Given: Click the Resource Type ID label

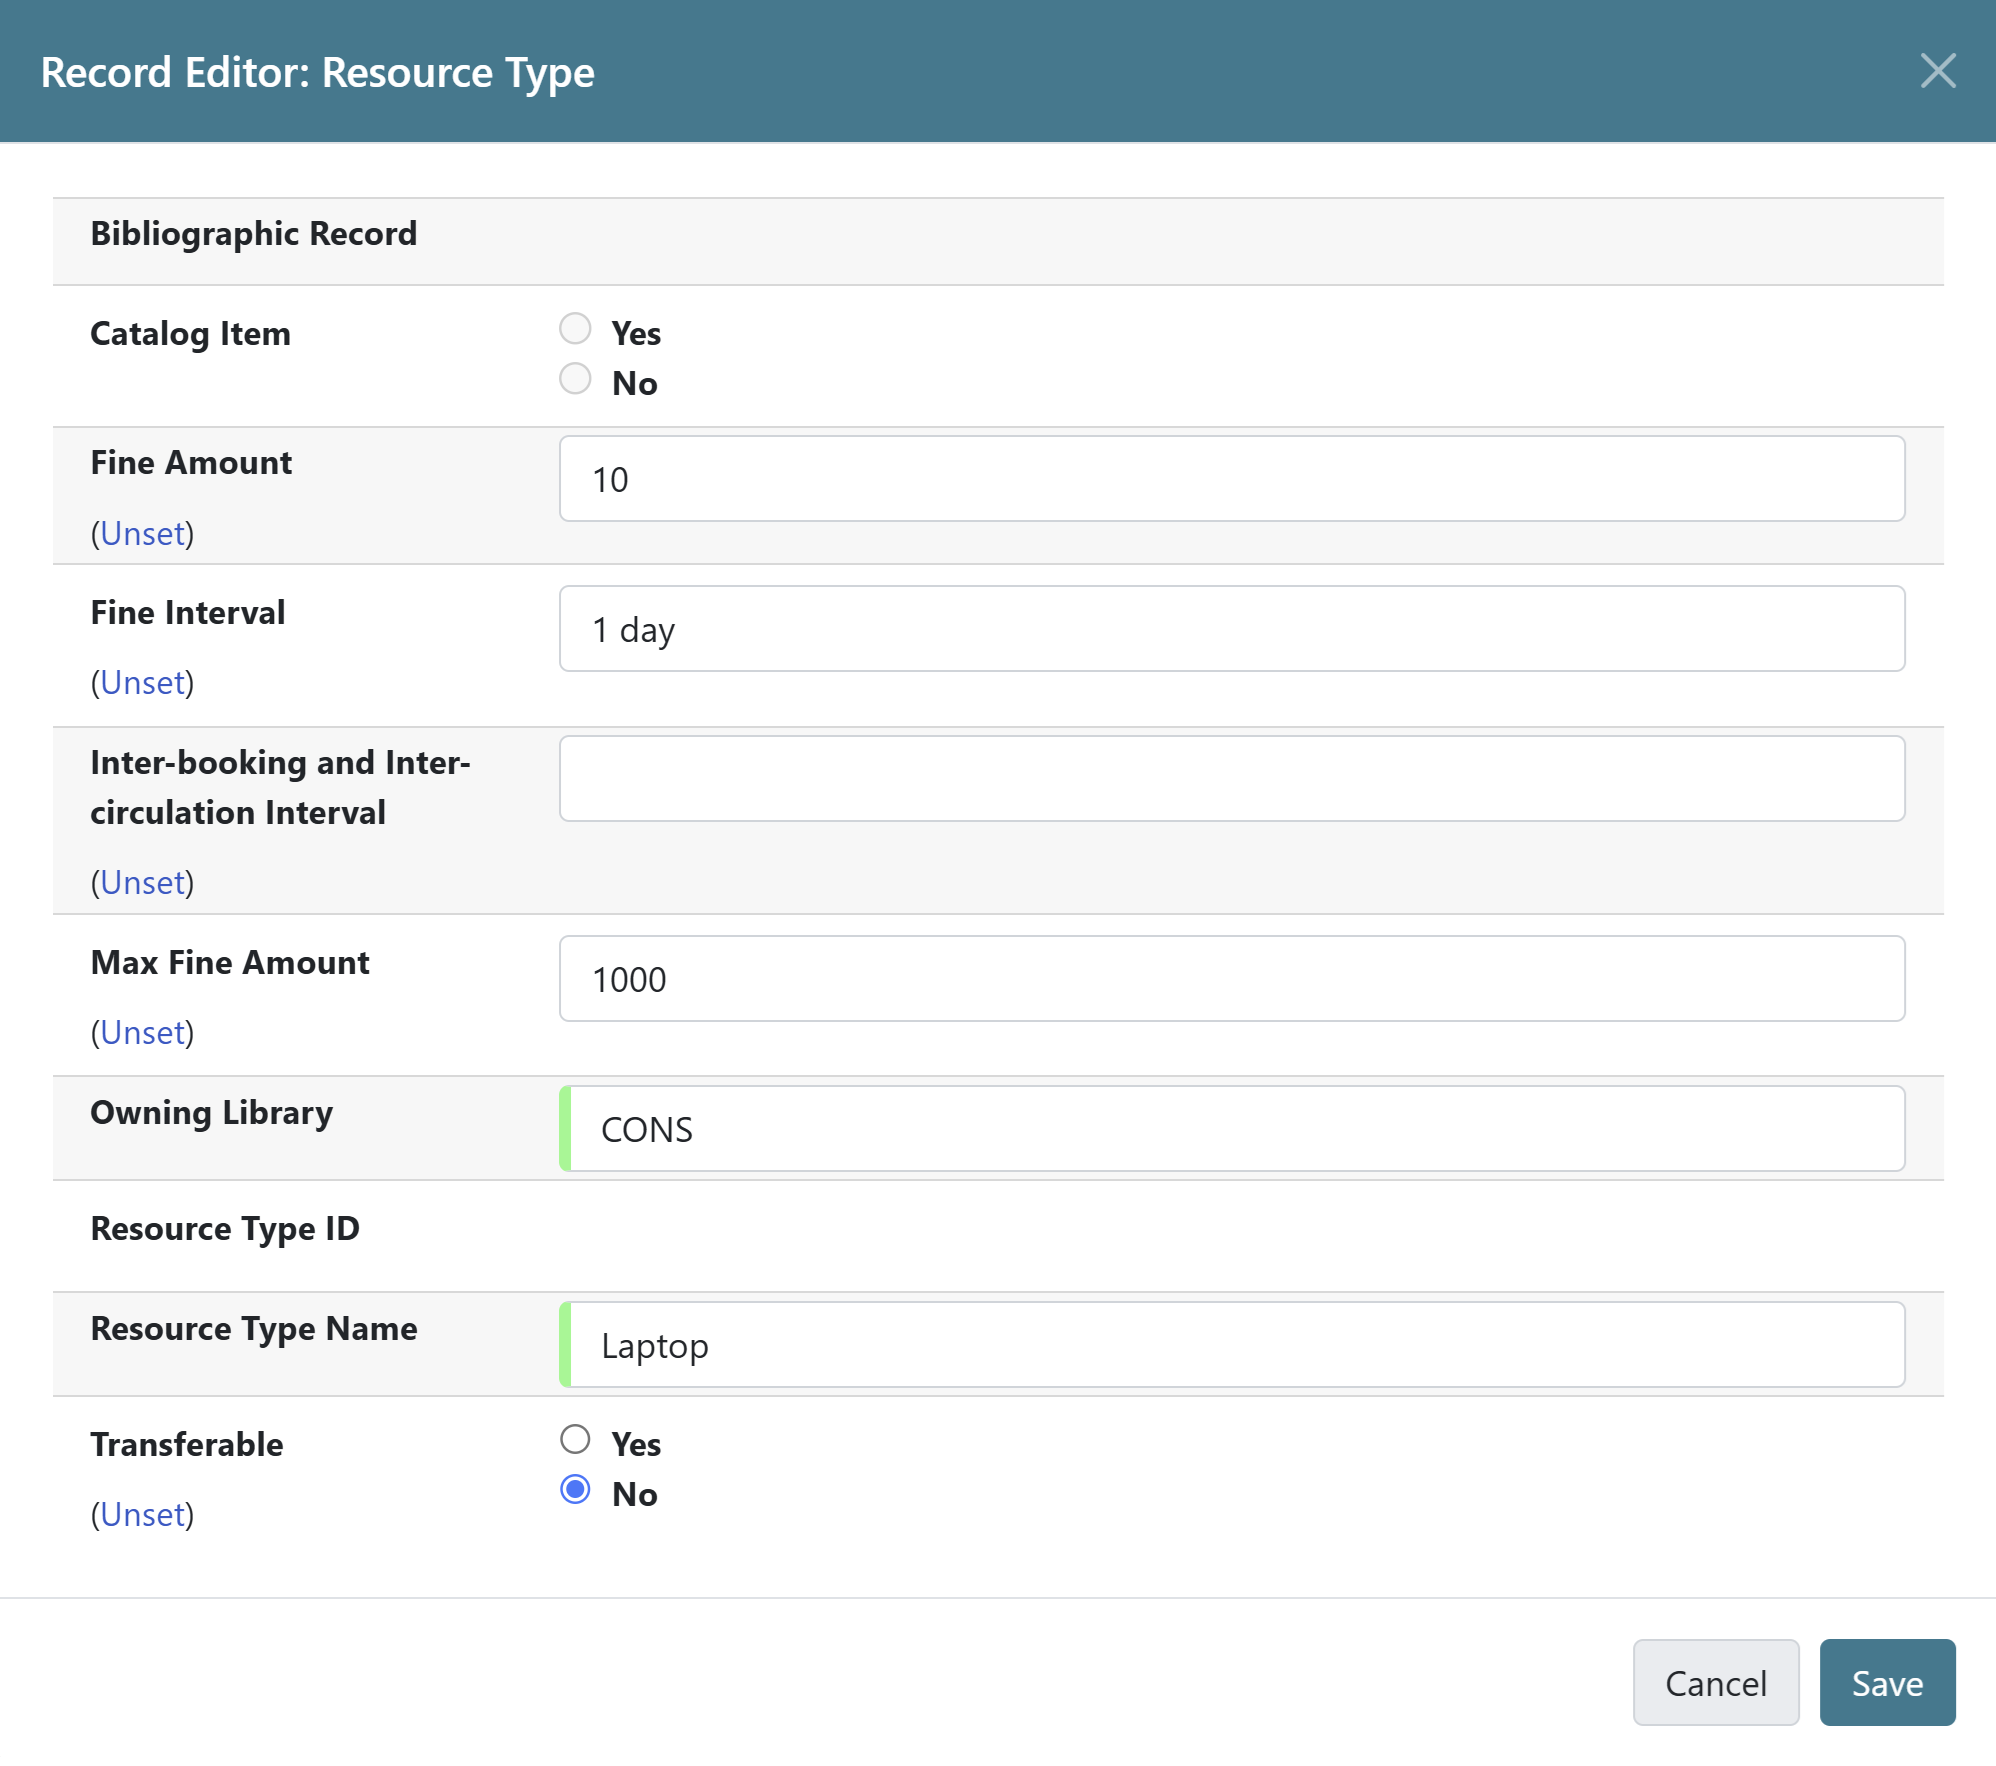Looking at the screenshot, I should pyautogui.click(x=224, y=1228).
